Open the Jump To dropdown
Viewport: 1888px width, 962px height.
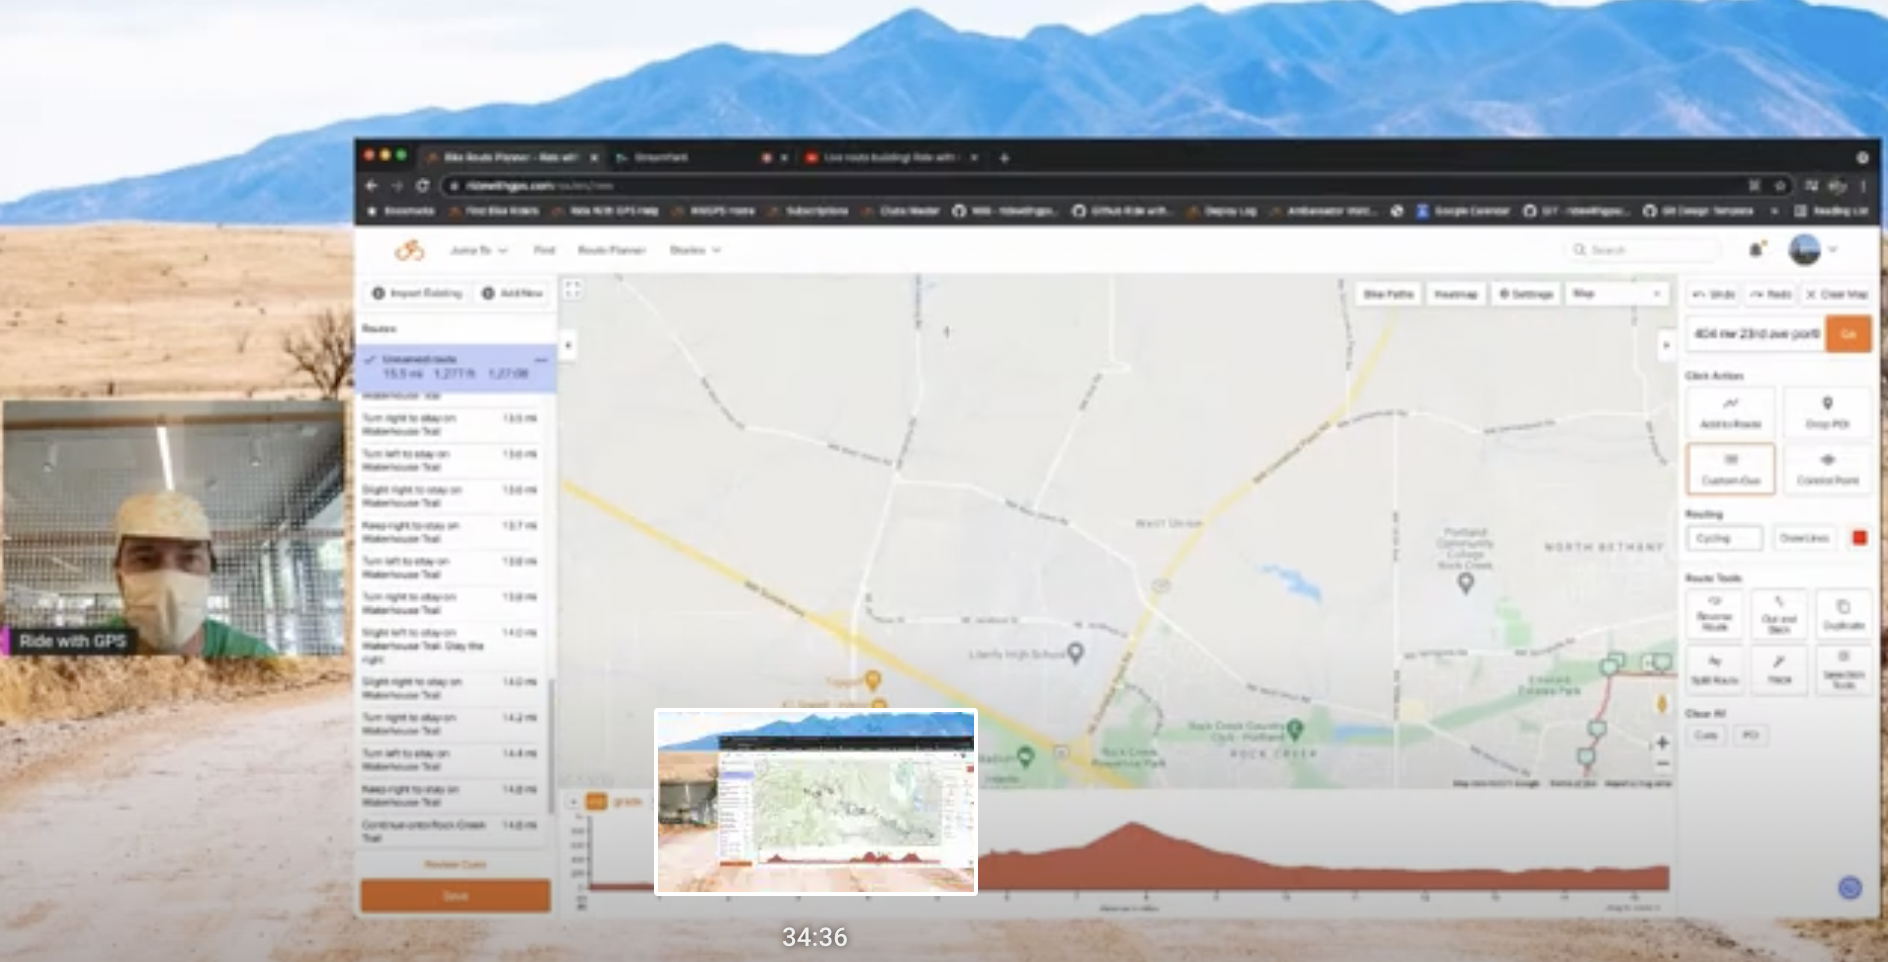tap(478, 250)
